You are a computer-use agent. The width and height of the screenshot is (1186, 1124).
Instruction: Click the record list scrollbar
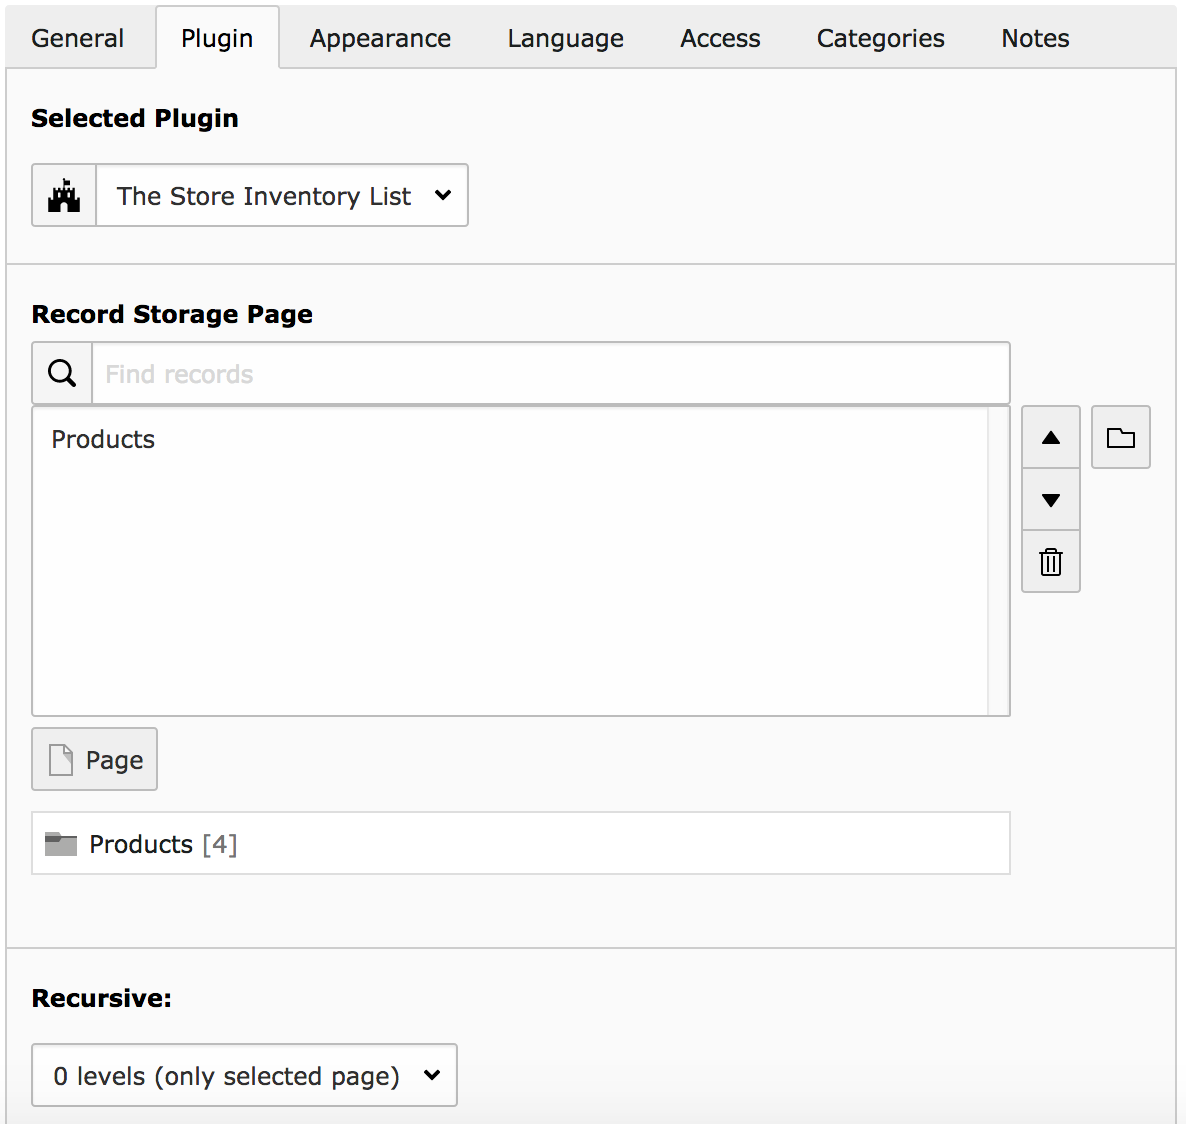point(998,560)
